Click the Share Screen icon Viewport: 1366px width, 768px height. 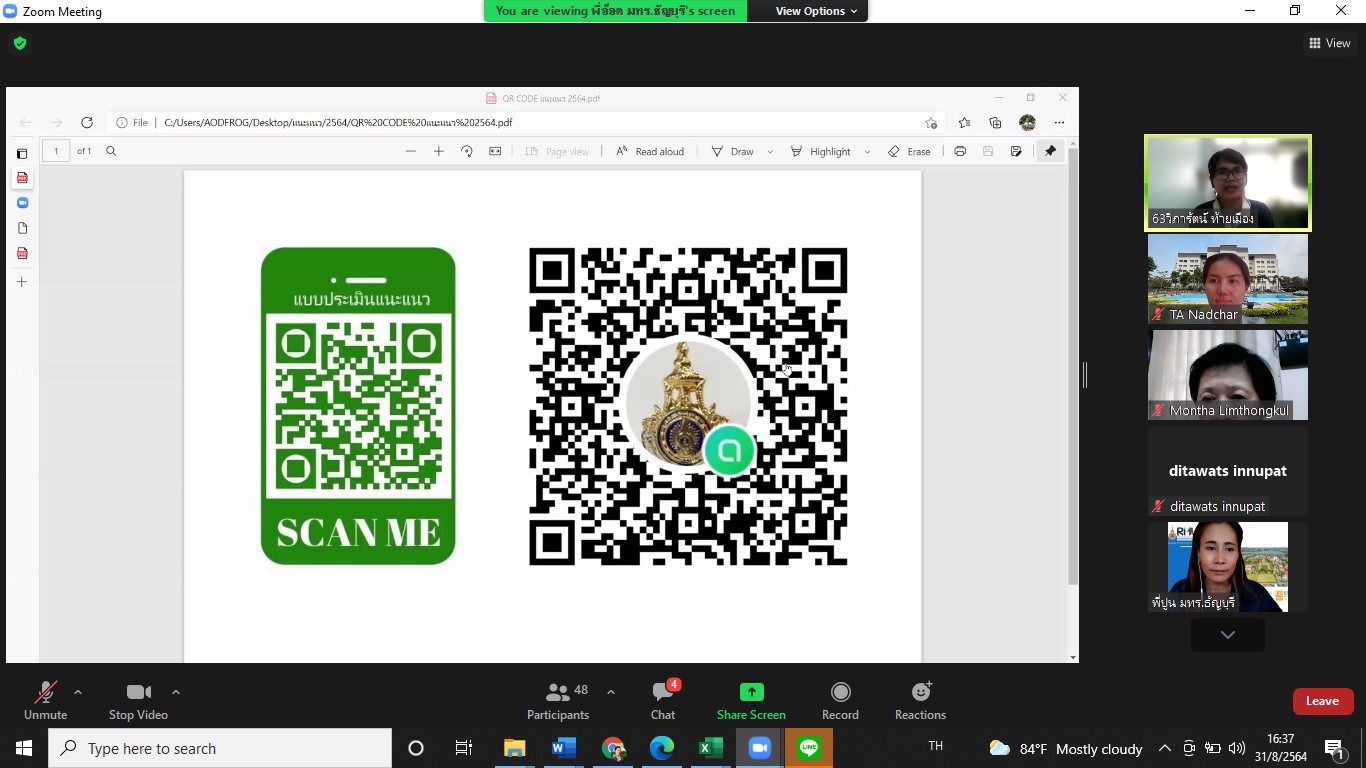click(751, 692)
